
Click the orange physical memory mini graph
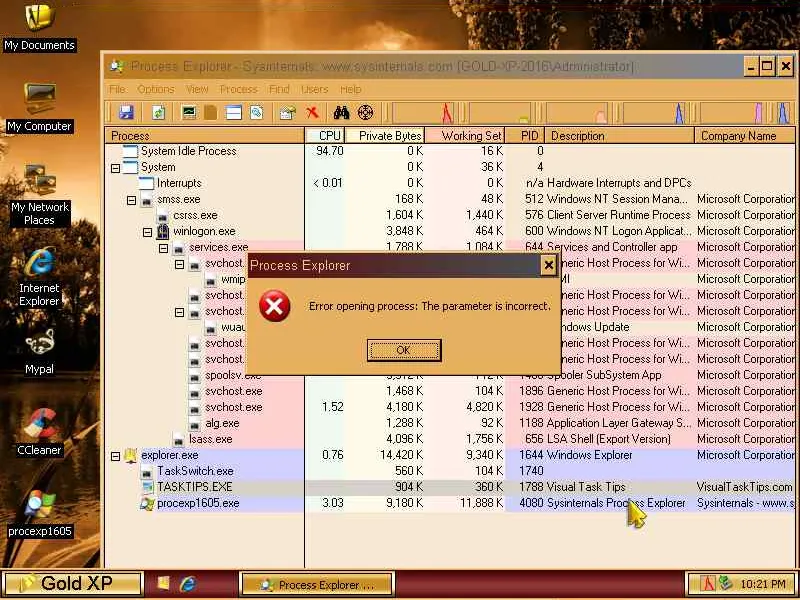point(577,113)
